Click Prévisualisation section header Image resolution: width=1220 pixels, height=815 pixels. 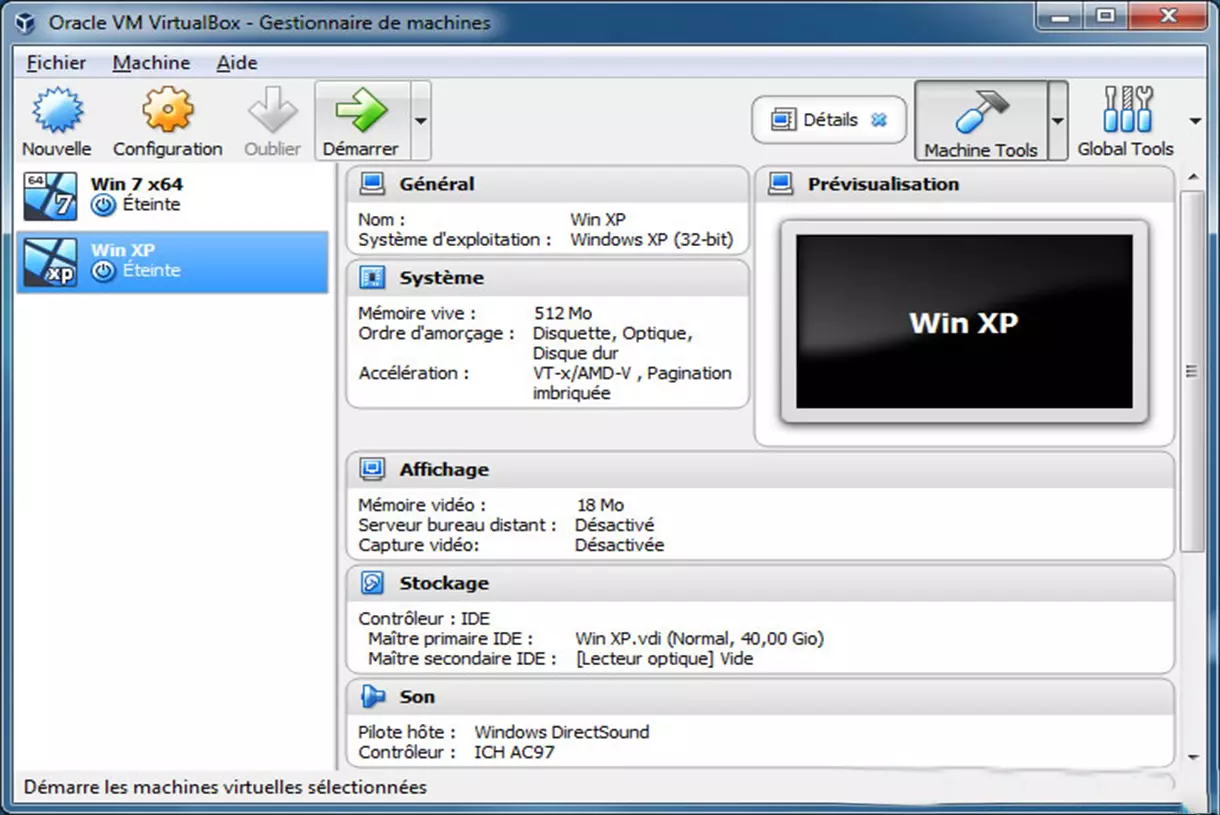click(964, 184)
